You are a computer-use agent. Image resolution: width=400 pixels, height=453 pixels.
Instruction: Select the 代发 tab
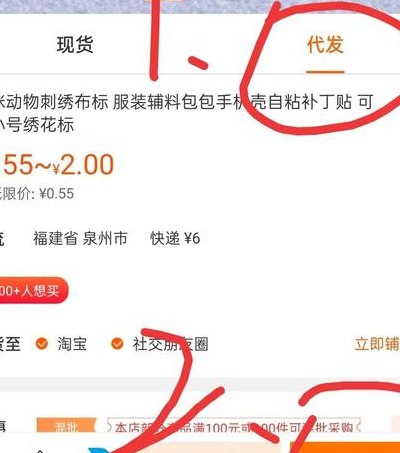[x=325, y=44]
